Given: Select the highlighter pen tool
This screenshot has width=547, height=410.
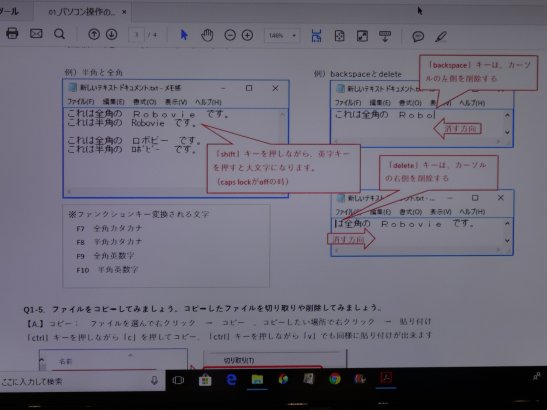Looking at the screenshot, I should (x=441, y=36).
